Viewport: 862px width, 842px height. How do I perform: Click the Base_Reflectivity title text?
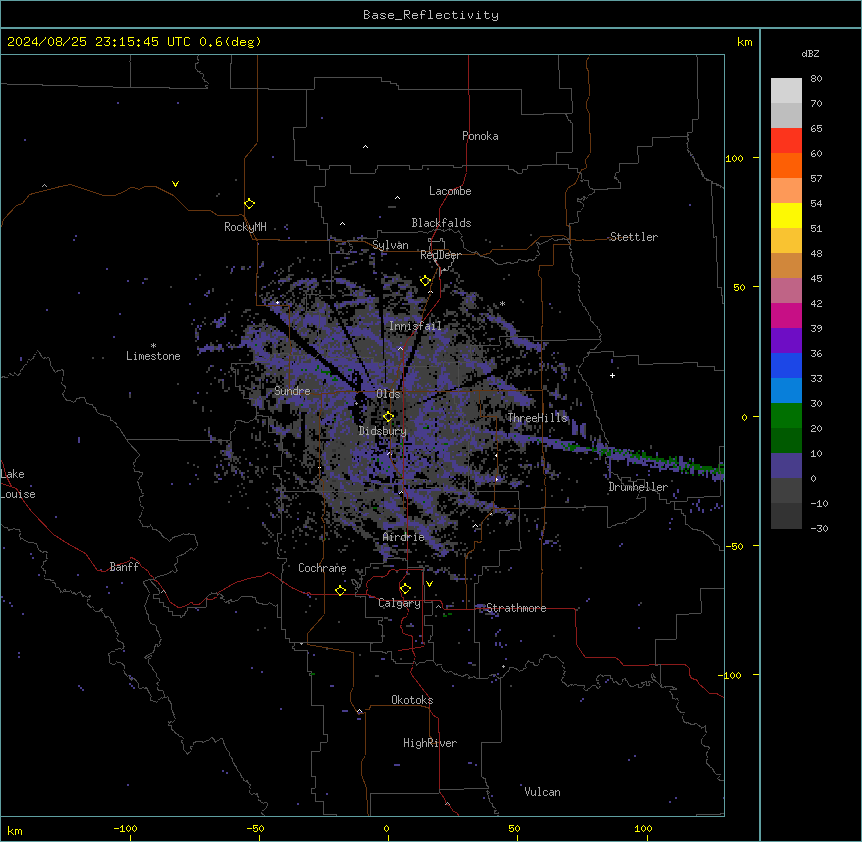click(431, 15)
